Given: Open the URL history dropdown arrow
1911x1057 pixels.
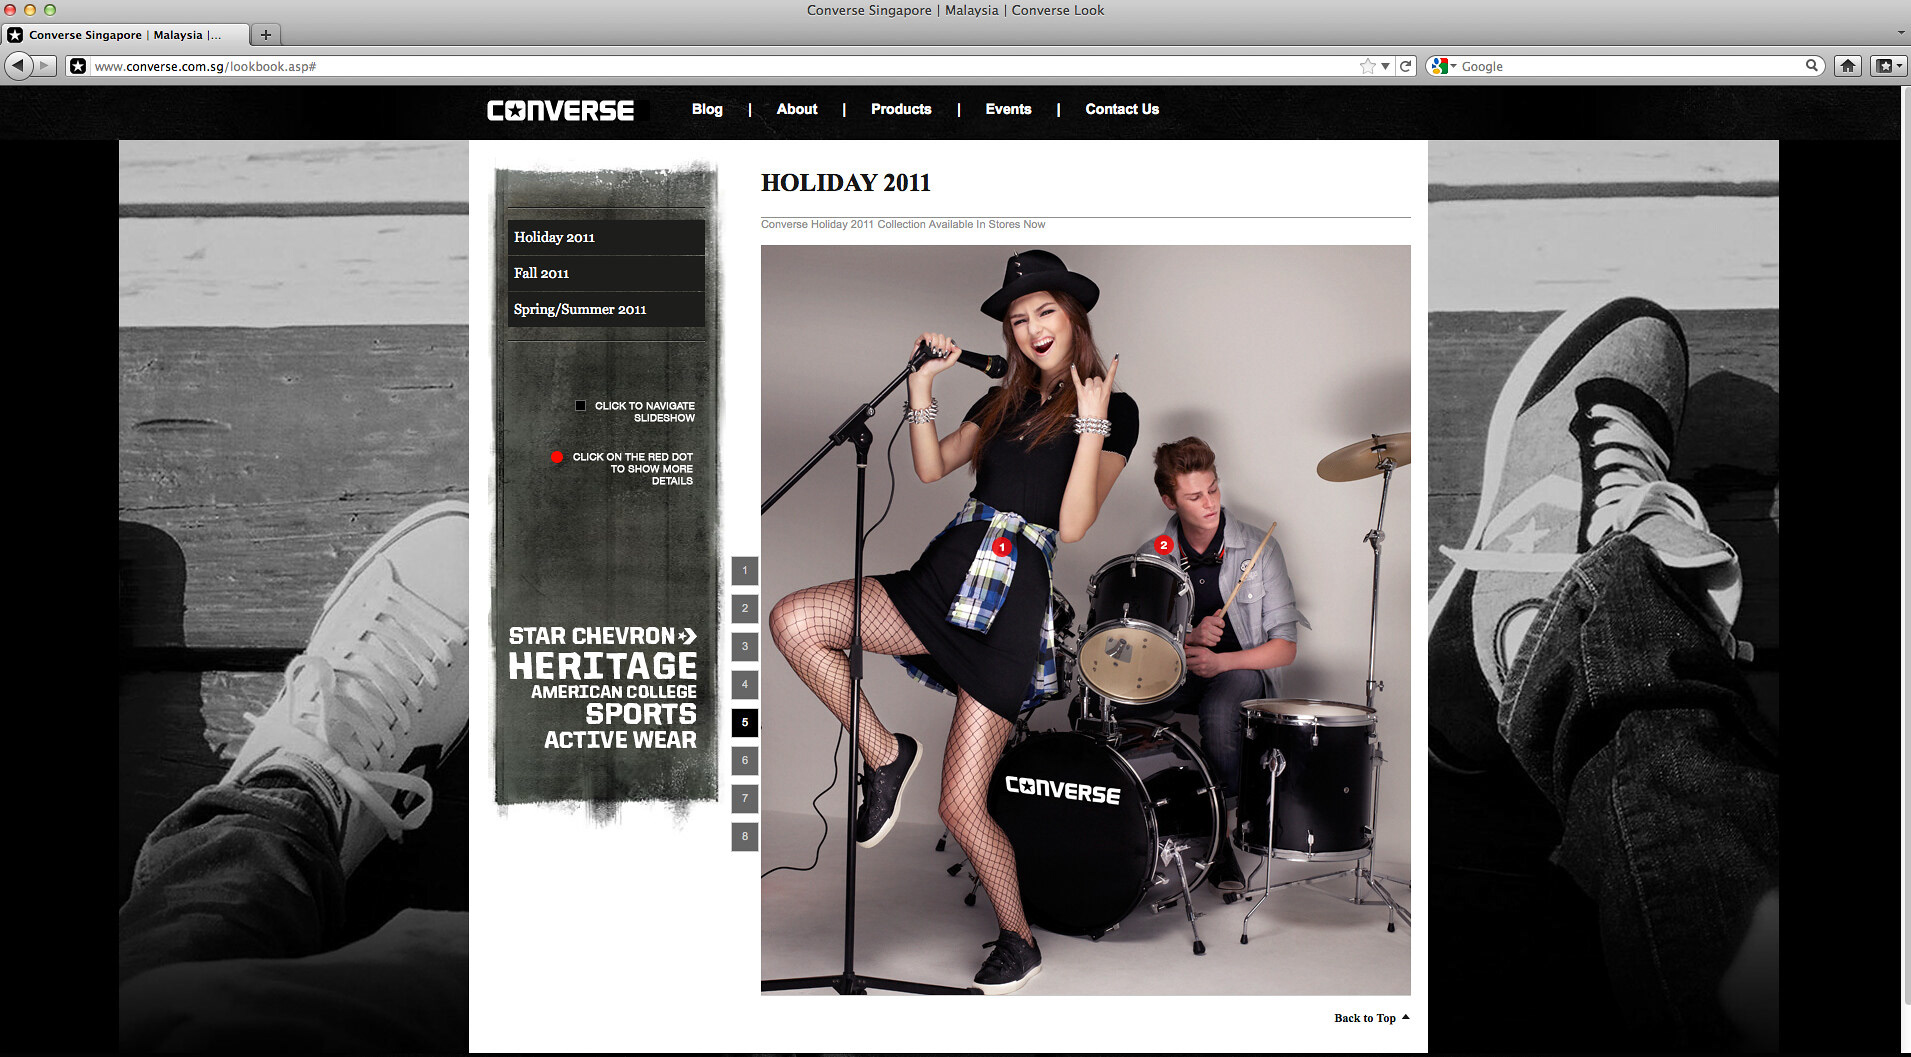Looking at the screenshot, I should 1385,66.
